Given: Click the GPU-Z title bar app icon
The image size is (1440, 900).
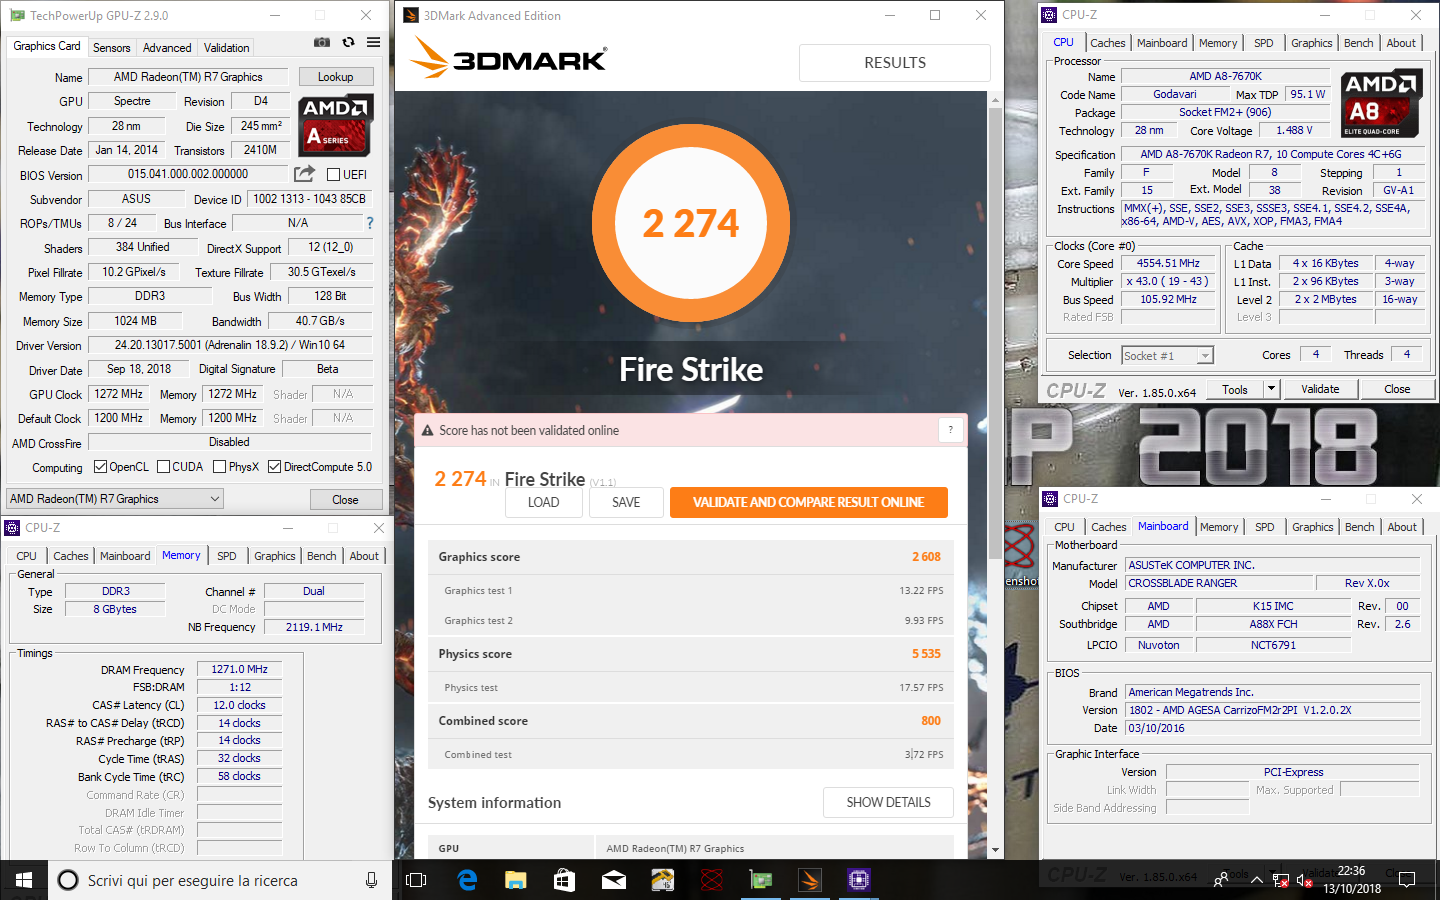Looking at the screenshot, I should 15,15.
